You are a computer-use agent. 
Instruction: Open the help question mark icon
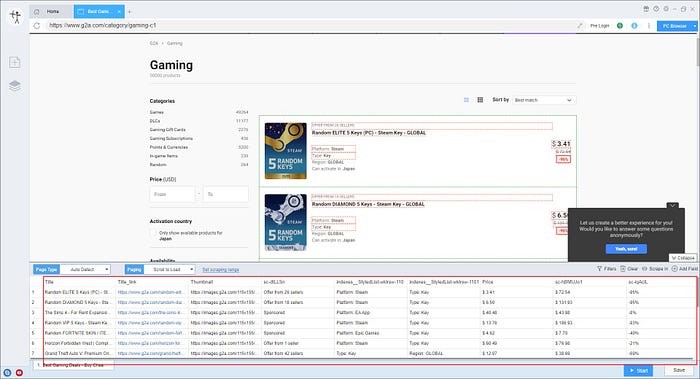coord(656,9)
